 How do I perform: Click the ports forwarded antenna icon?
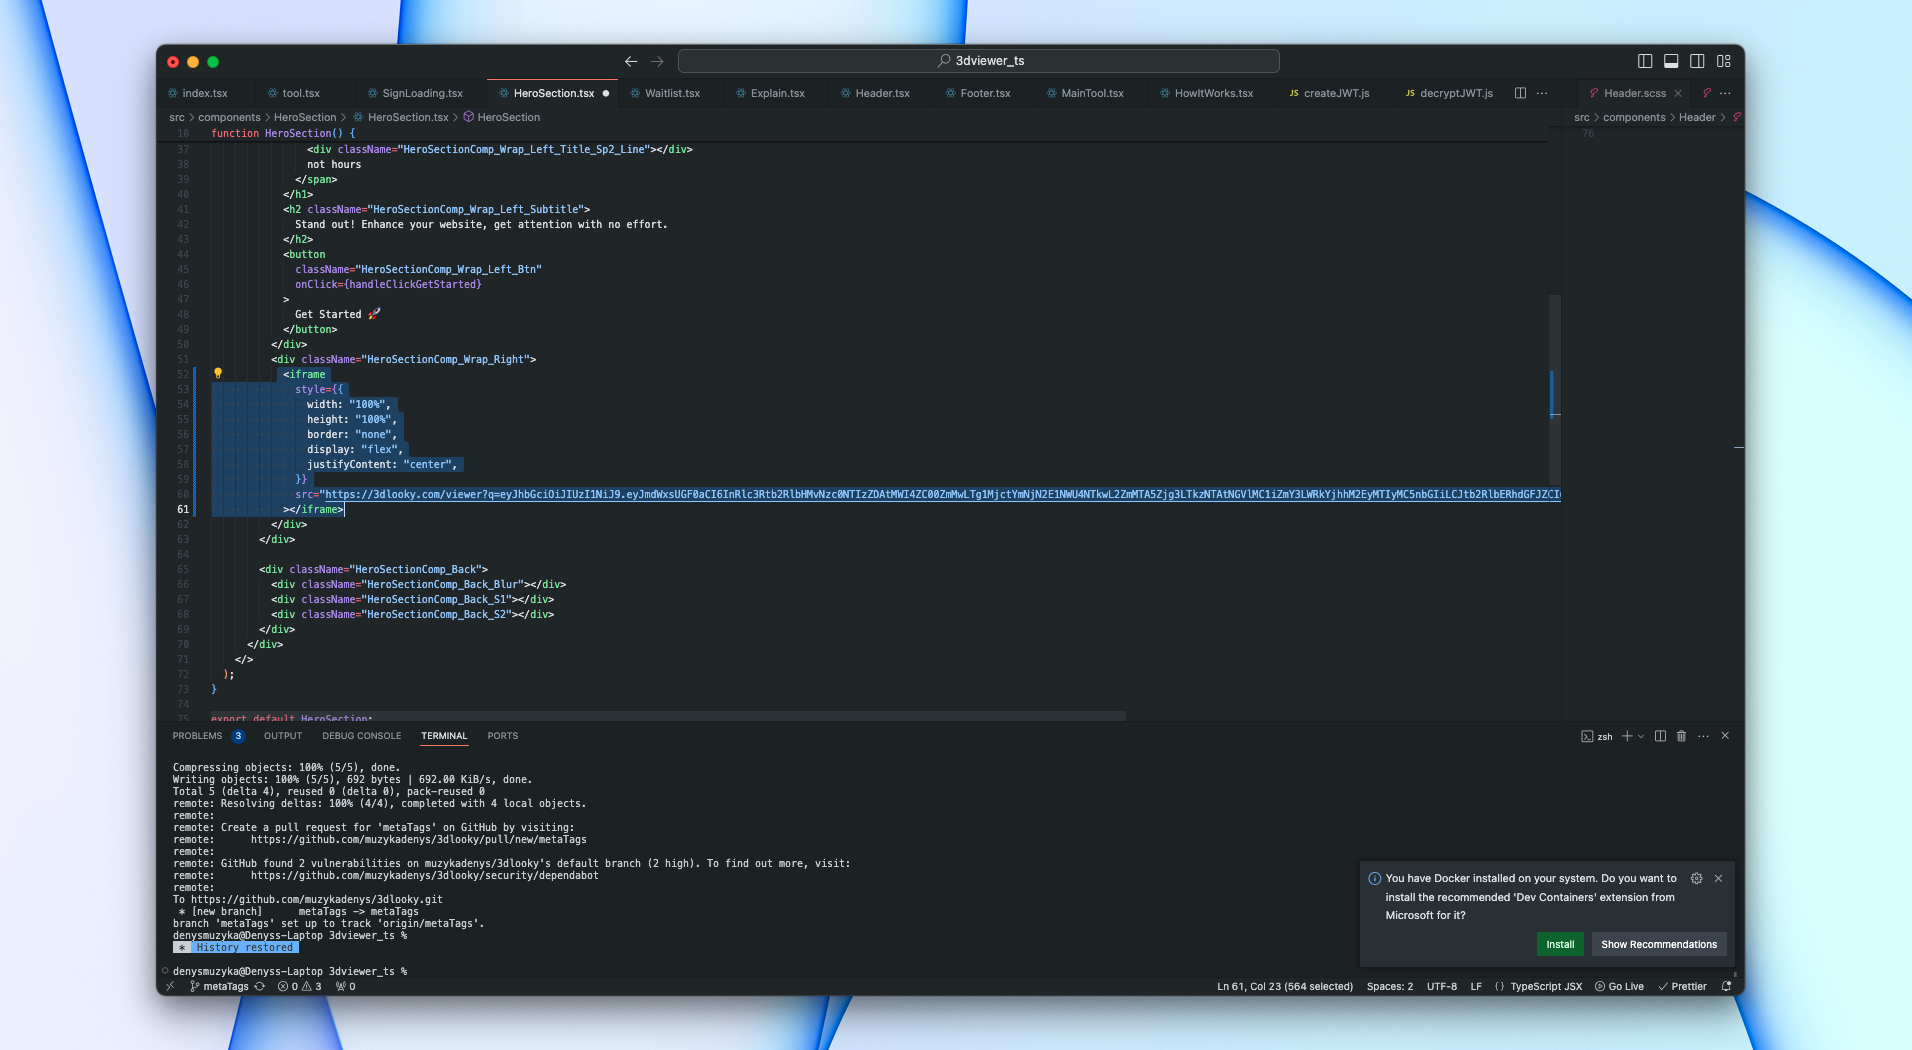(345, 986)
